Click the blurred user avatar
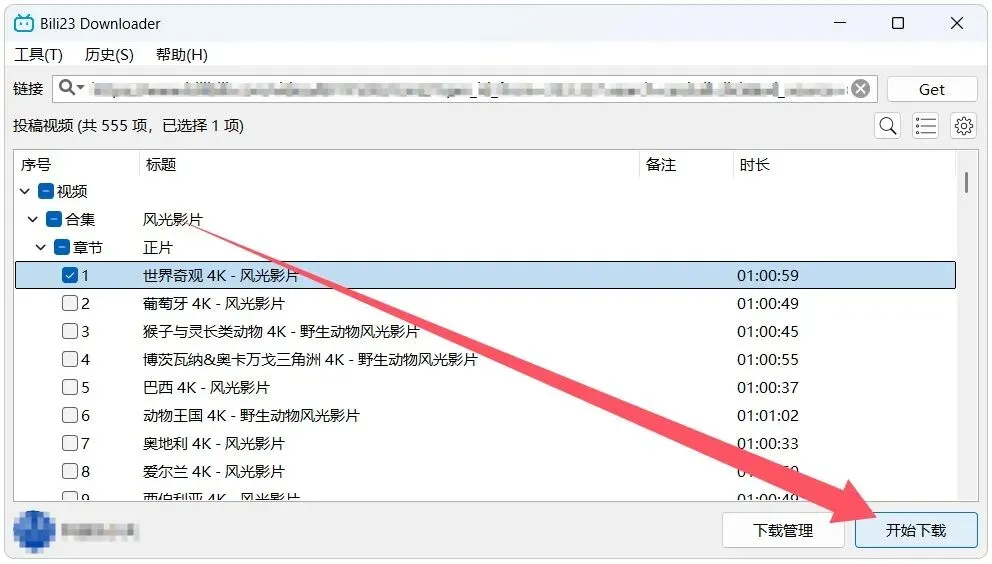The height and width of the screenshot is (564, 992). pyautogui.click(x=34, y=530)
